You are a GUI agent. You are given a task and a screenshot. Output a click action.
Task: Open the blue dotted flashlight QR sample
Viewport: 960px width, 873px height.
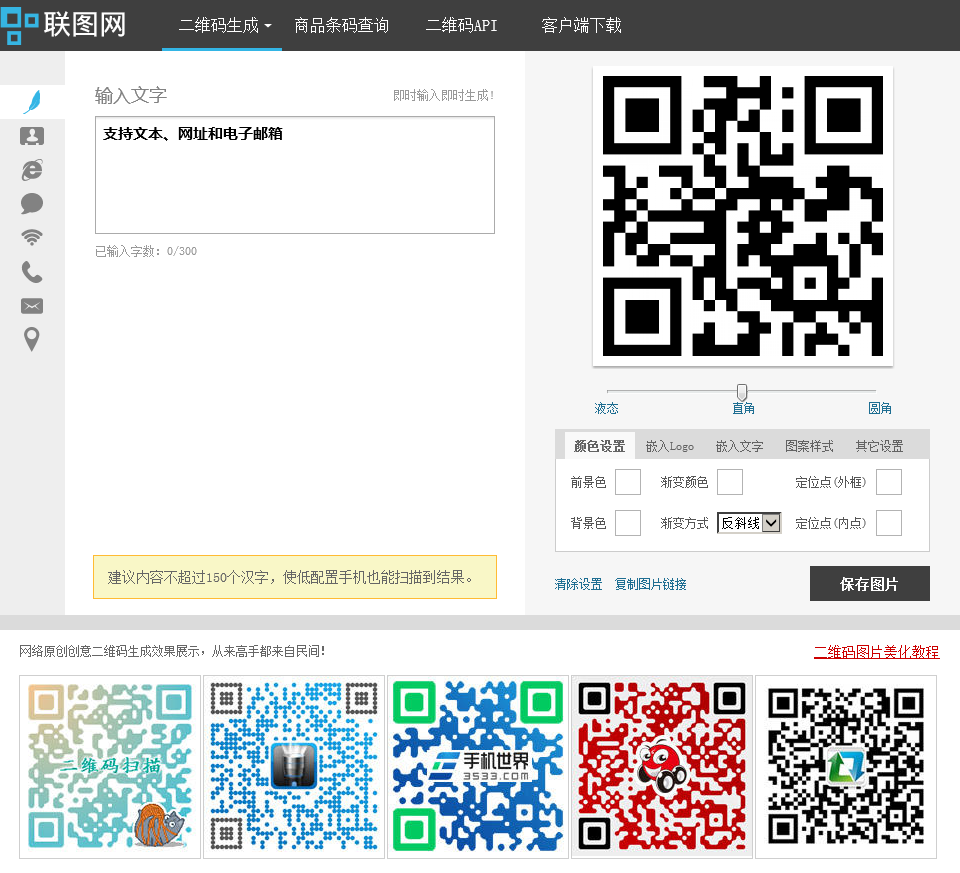click(x=294, y=766)
